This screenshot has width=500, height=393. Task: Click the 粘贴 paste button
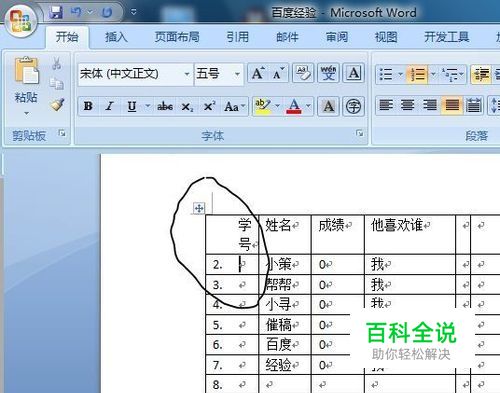(26, 79)
